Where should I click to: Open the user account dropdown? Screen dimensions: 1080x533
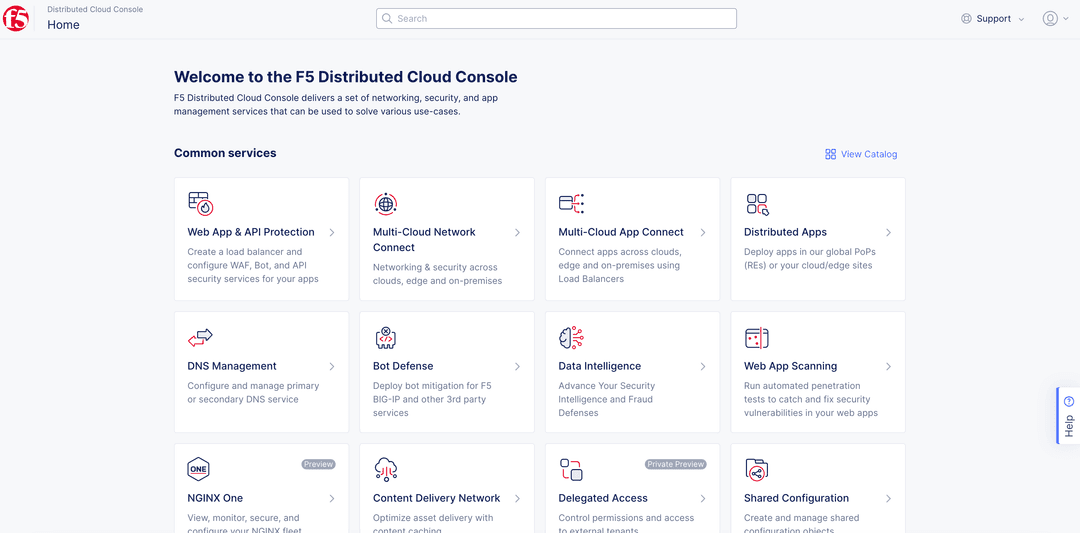tap(1055, 19)
